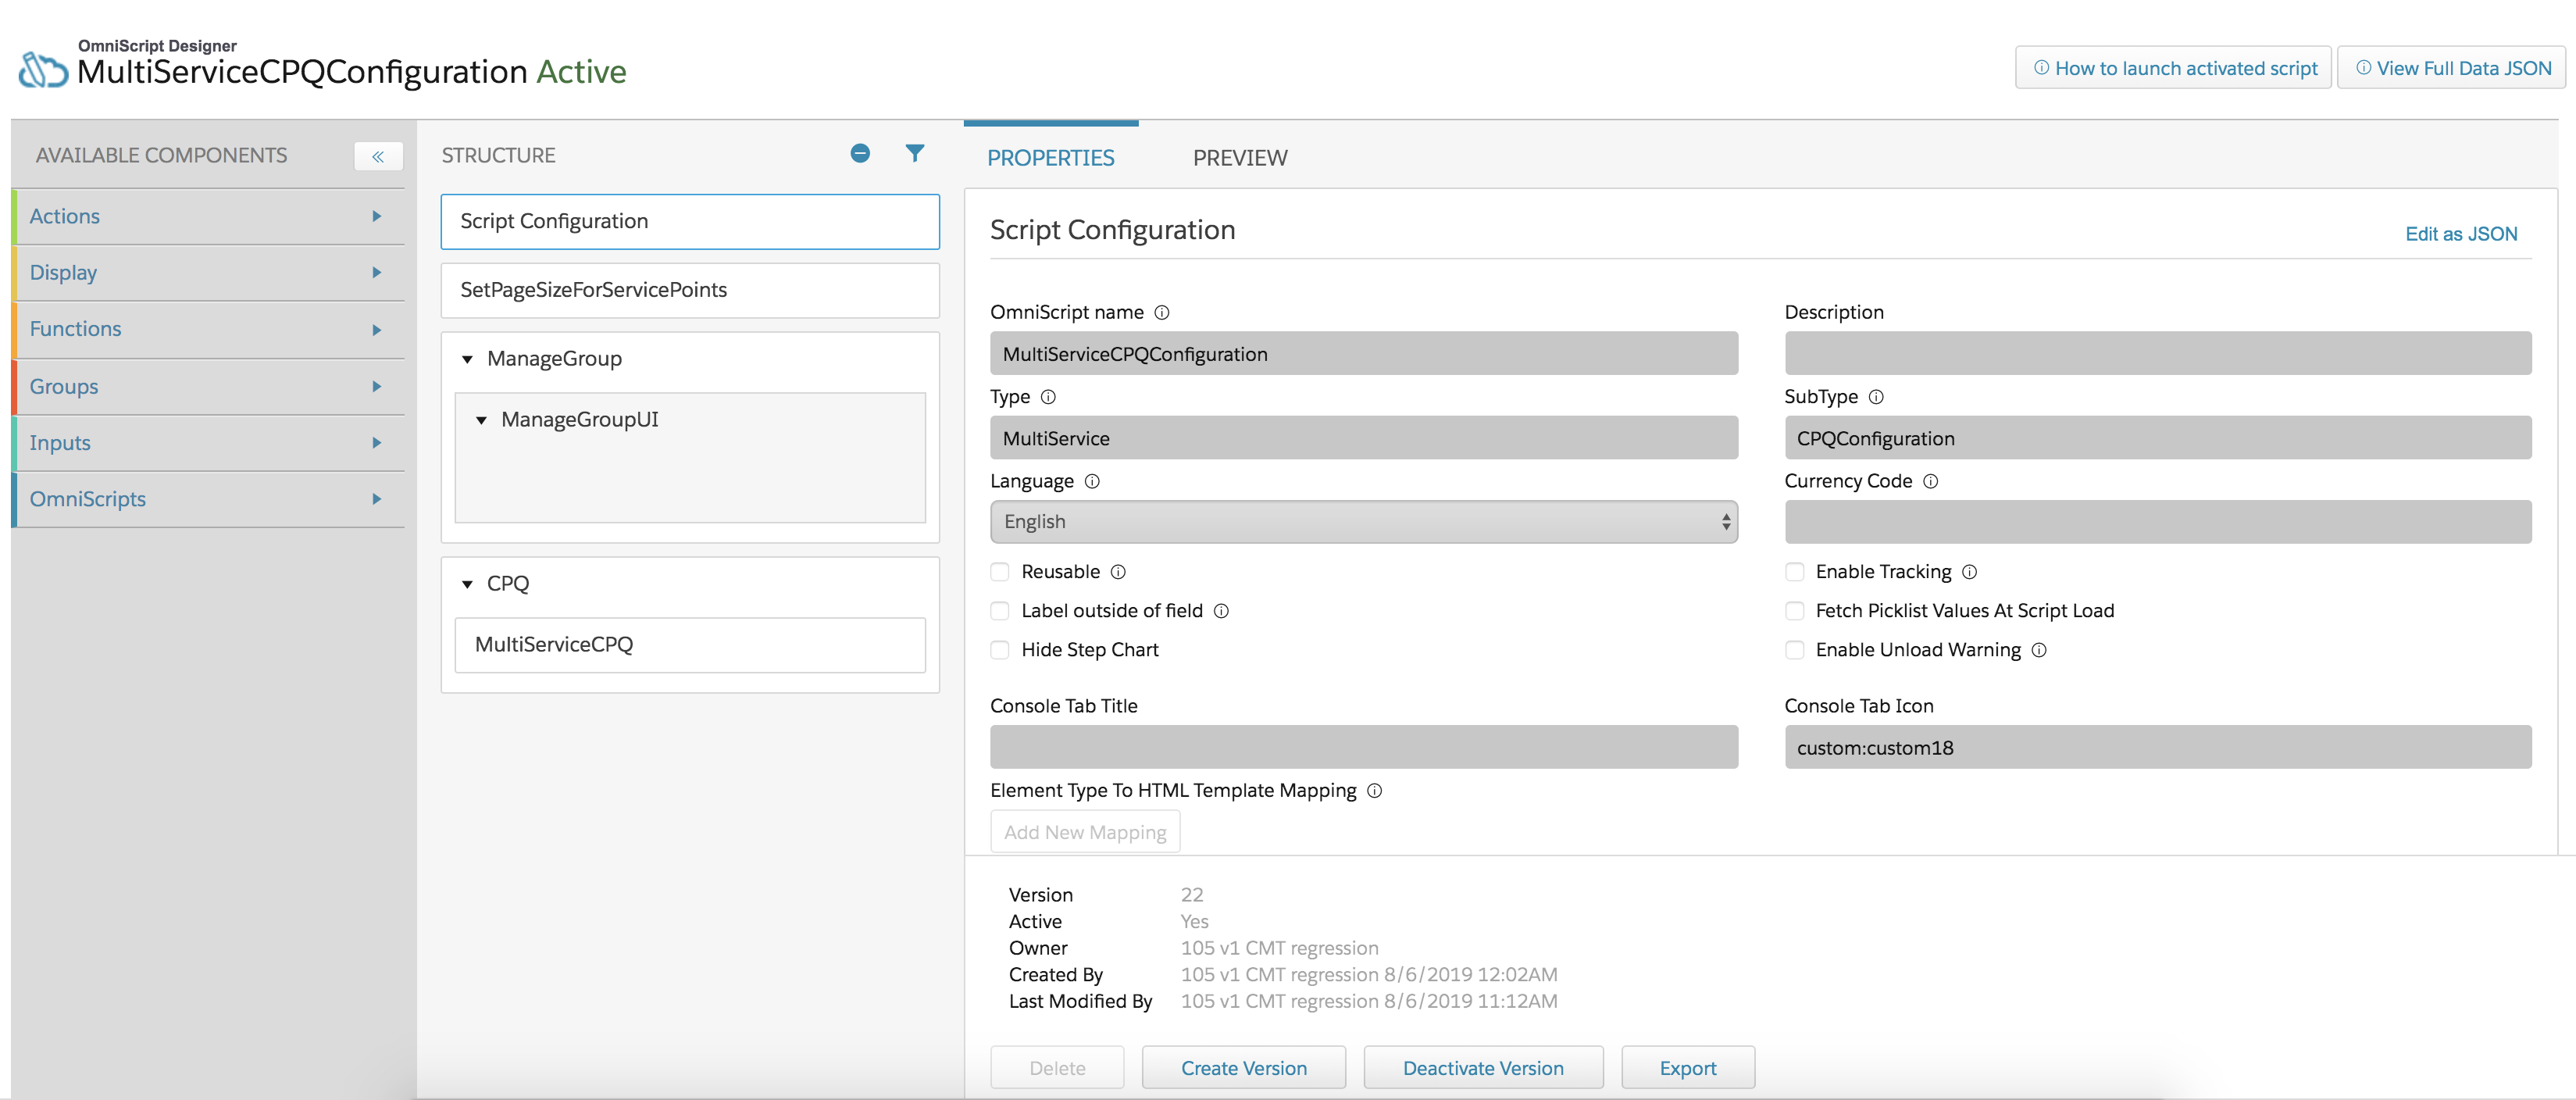Show info tooltip for OmniScript name
Image resolution: width=2576 pixels, height=1100 pixels.
coord(1162,312)
